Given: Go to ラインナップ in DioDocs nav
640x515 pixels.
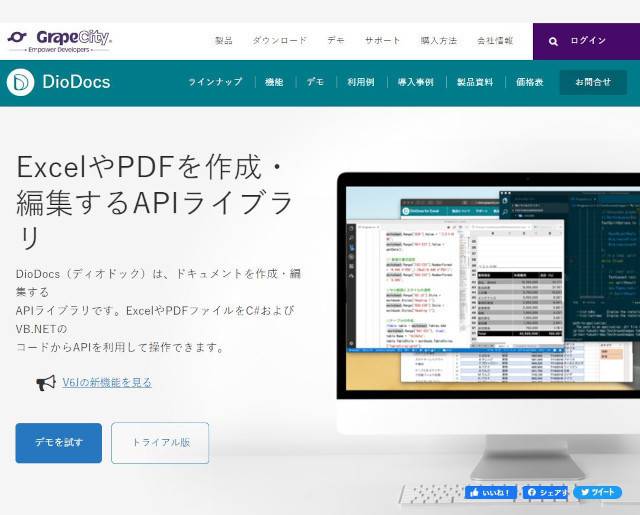Looking at the screenshot, I should (215, 82).
